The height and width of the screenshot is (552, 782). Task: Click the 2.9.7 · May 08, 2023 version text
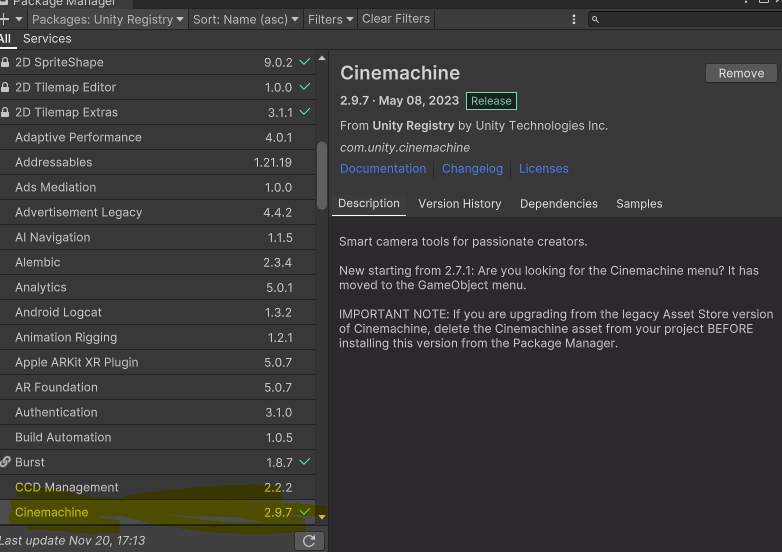[399, 100]
